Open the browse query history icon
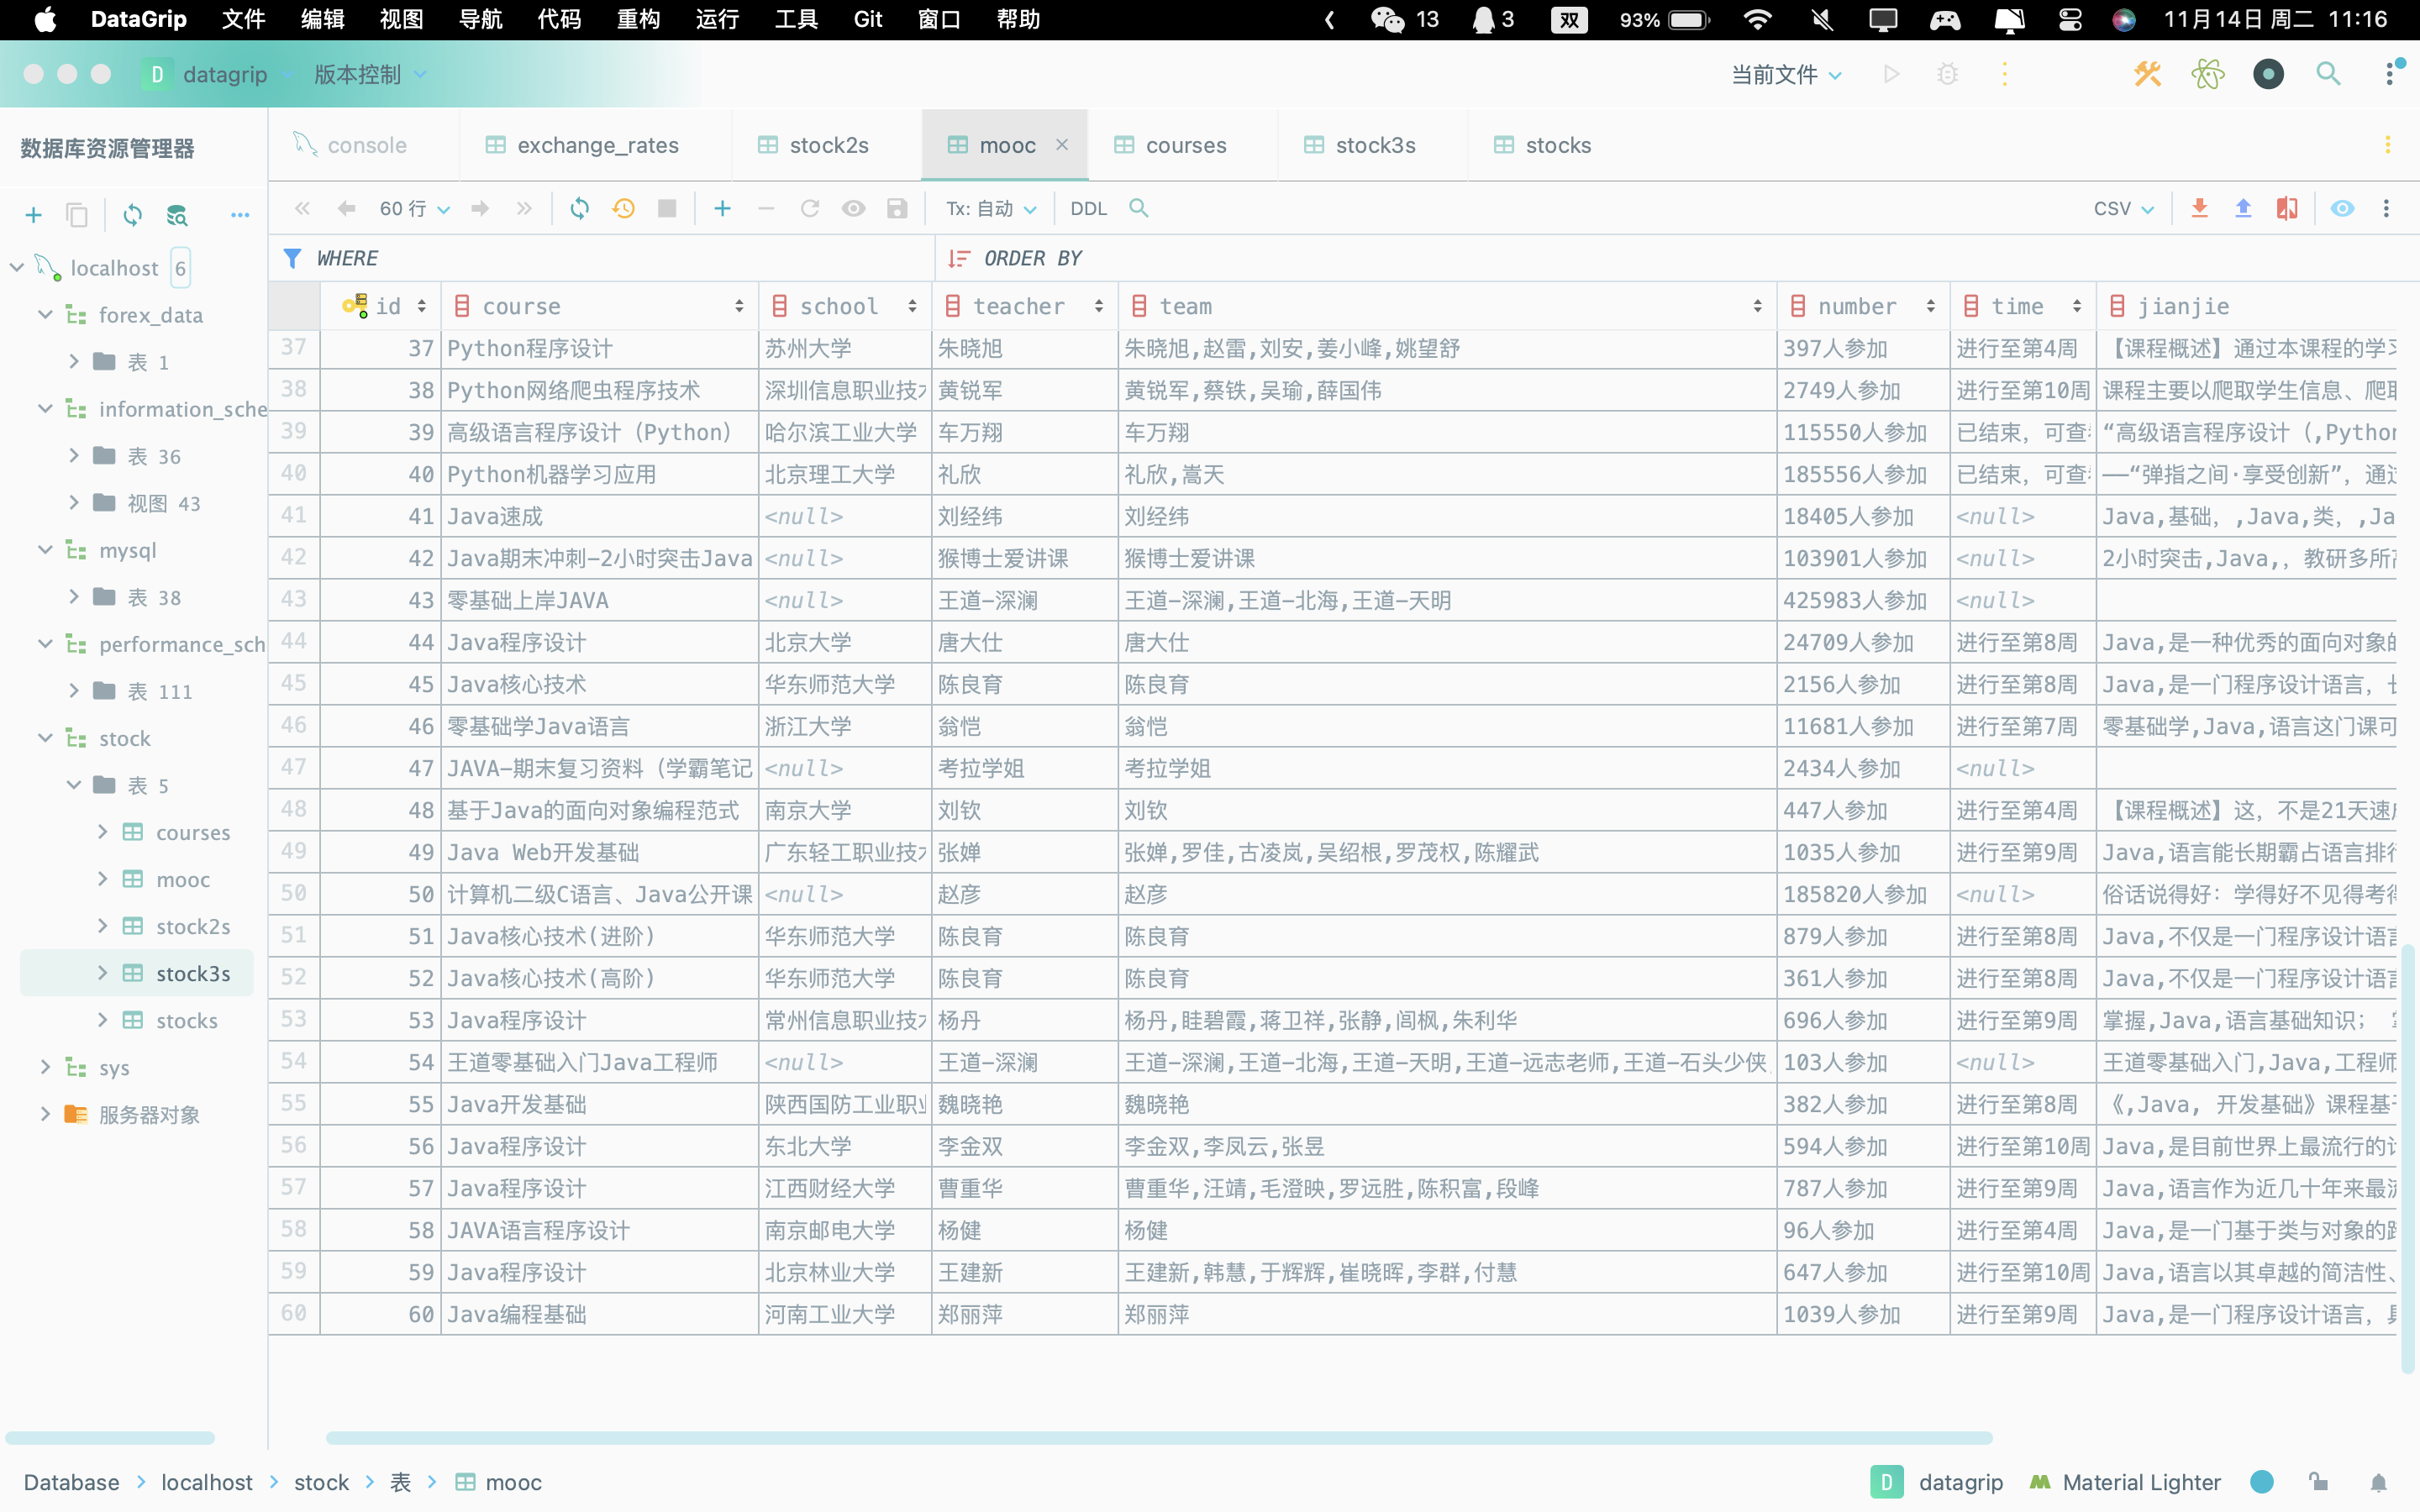 623,208
